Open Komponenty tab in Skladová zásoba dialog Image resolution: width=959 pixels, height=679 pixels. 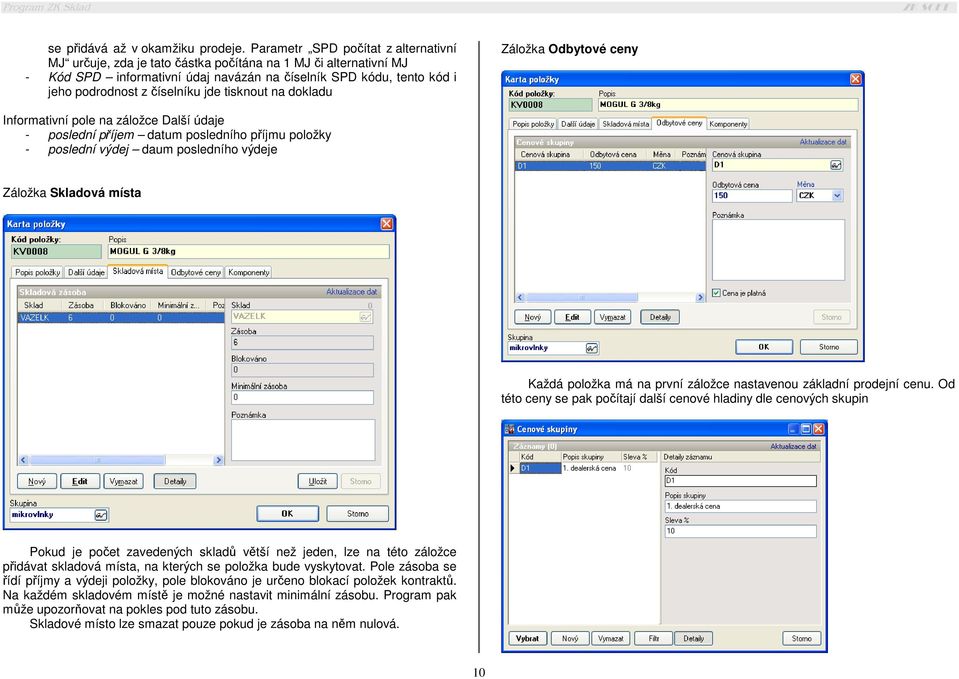tap(249, 272)
